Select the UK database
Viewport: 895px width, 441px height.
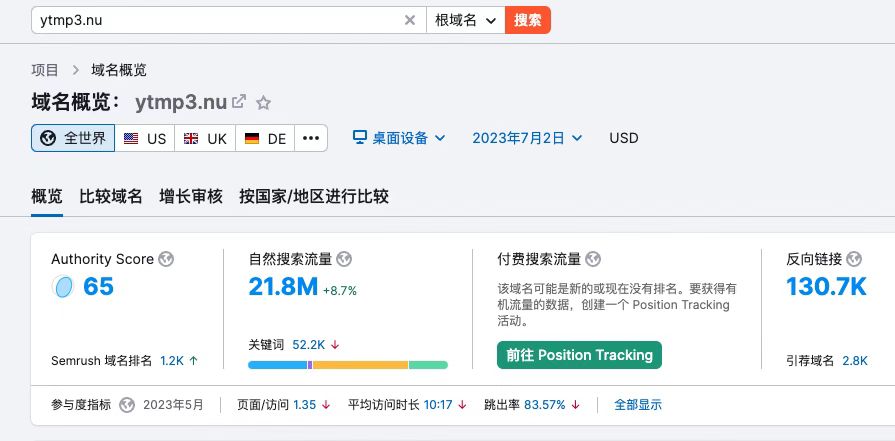coord(205,138)
